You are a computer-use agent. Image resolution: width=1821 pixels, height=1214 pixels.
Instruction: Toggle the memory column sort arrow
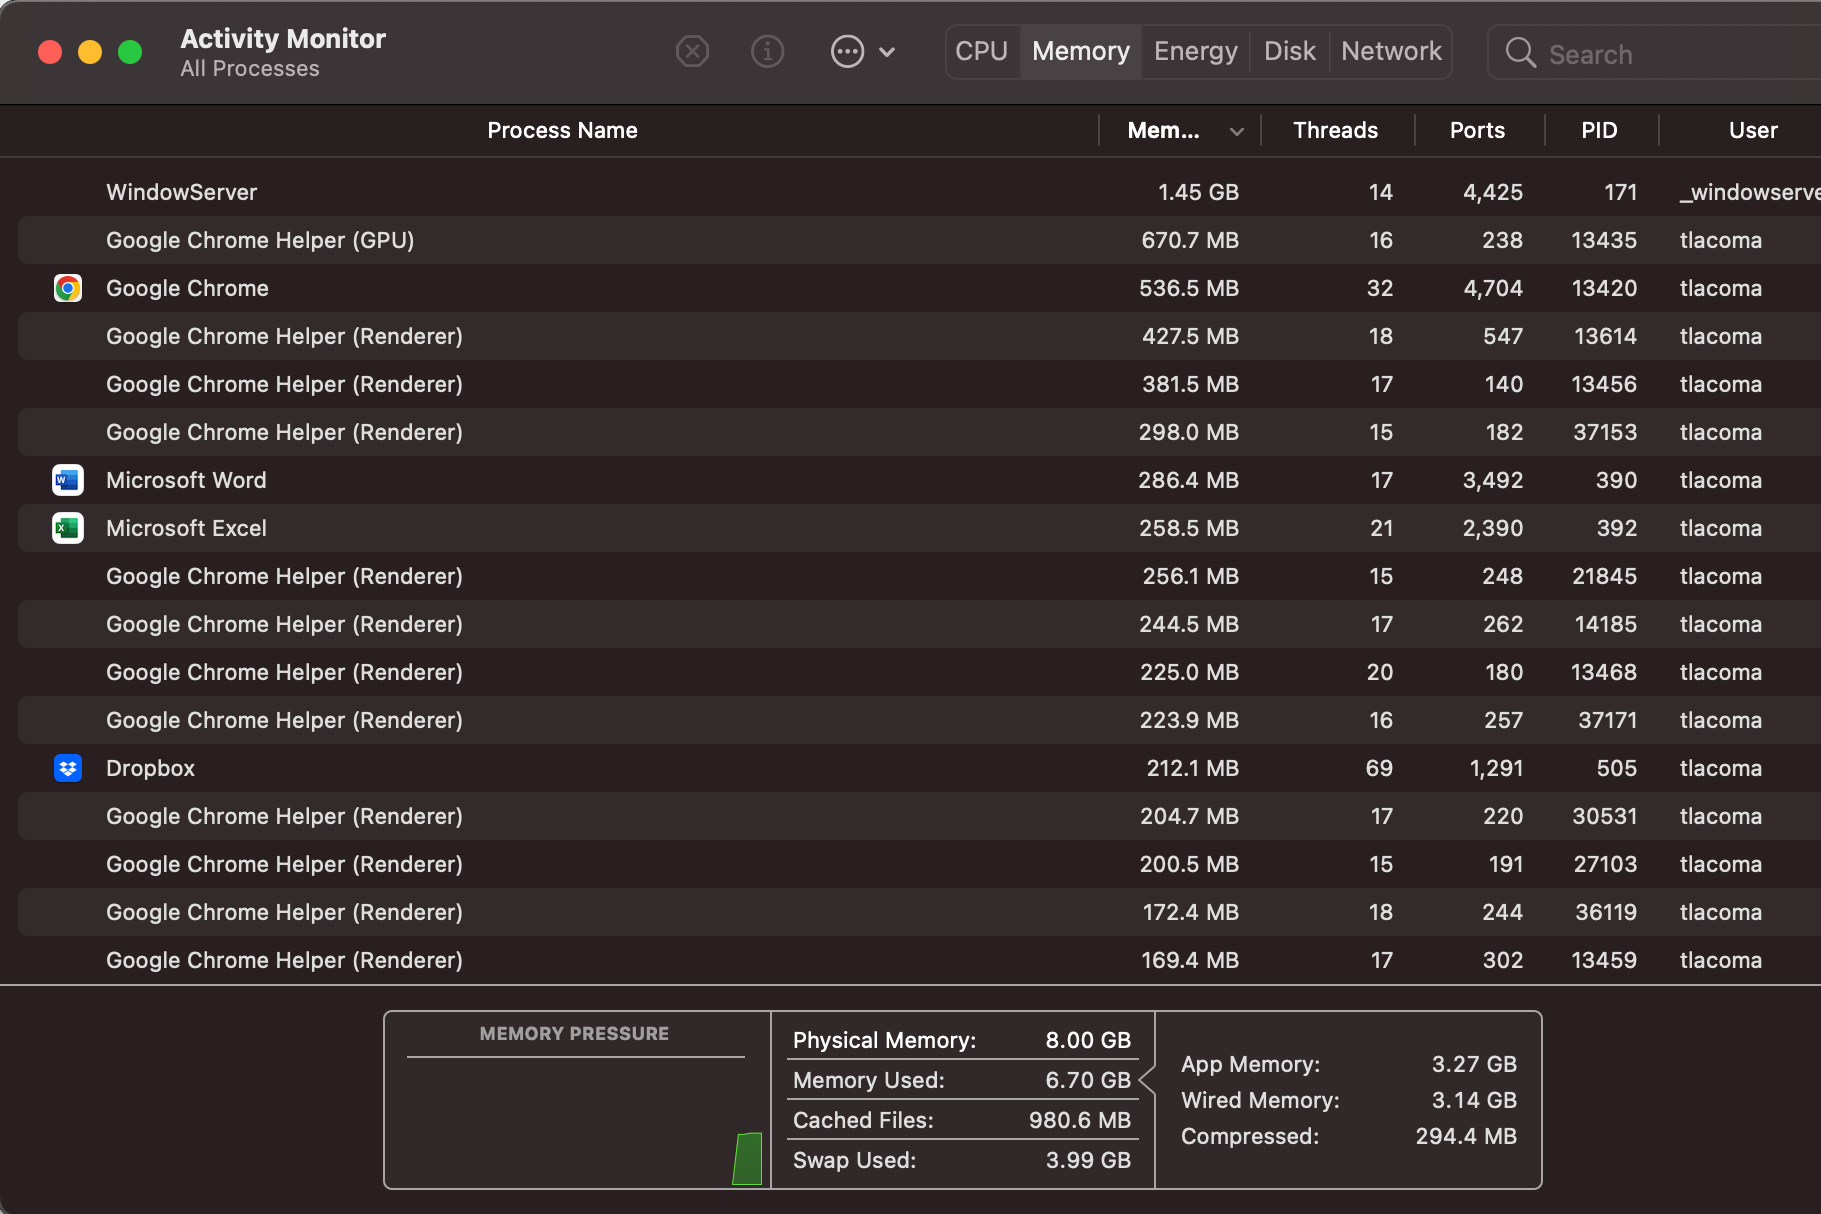pyautogui.click(x=1237, y=131)
